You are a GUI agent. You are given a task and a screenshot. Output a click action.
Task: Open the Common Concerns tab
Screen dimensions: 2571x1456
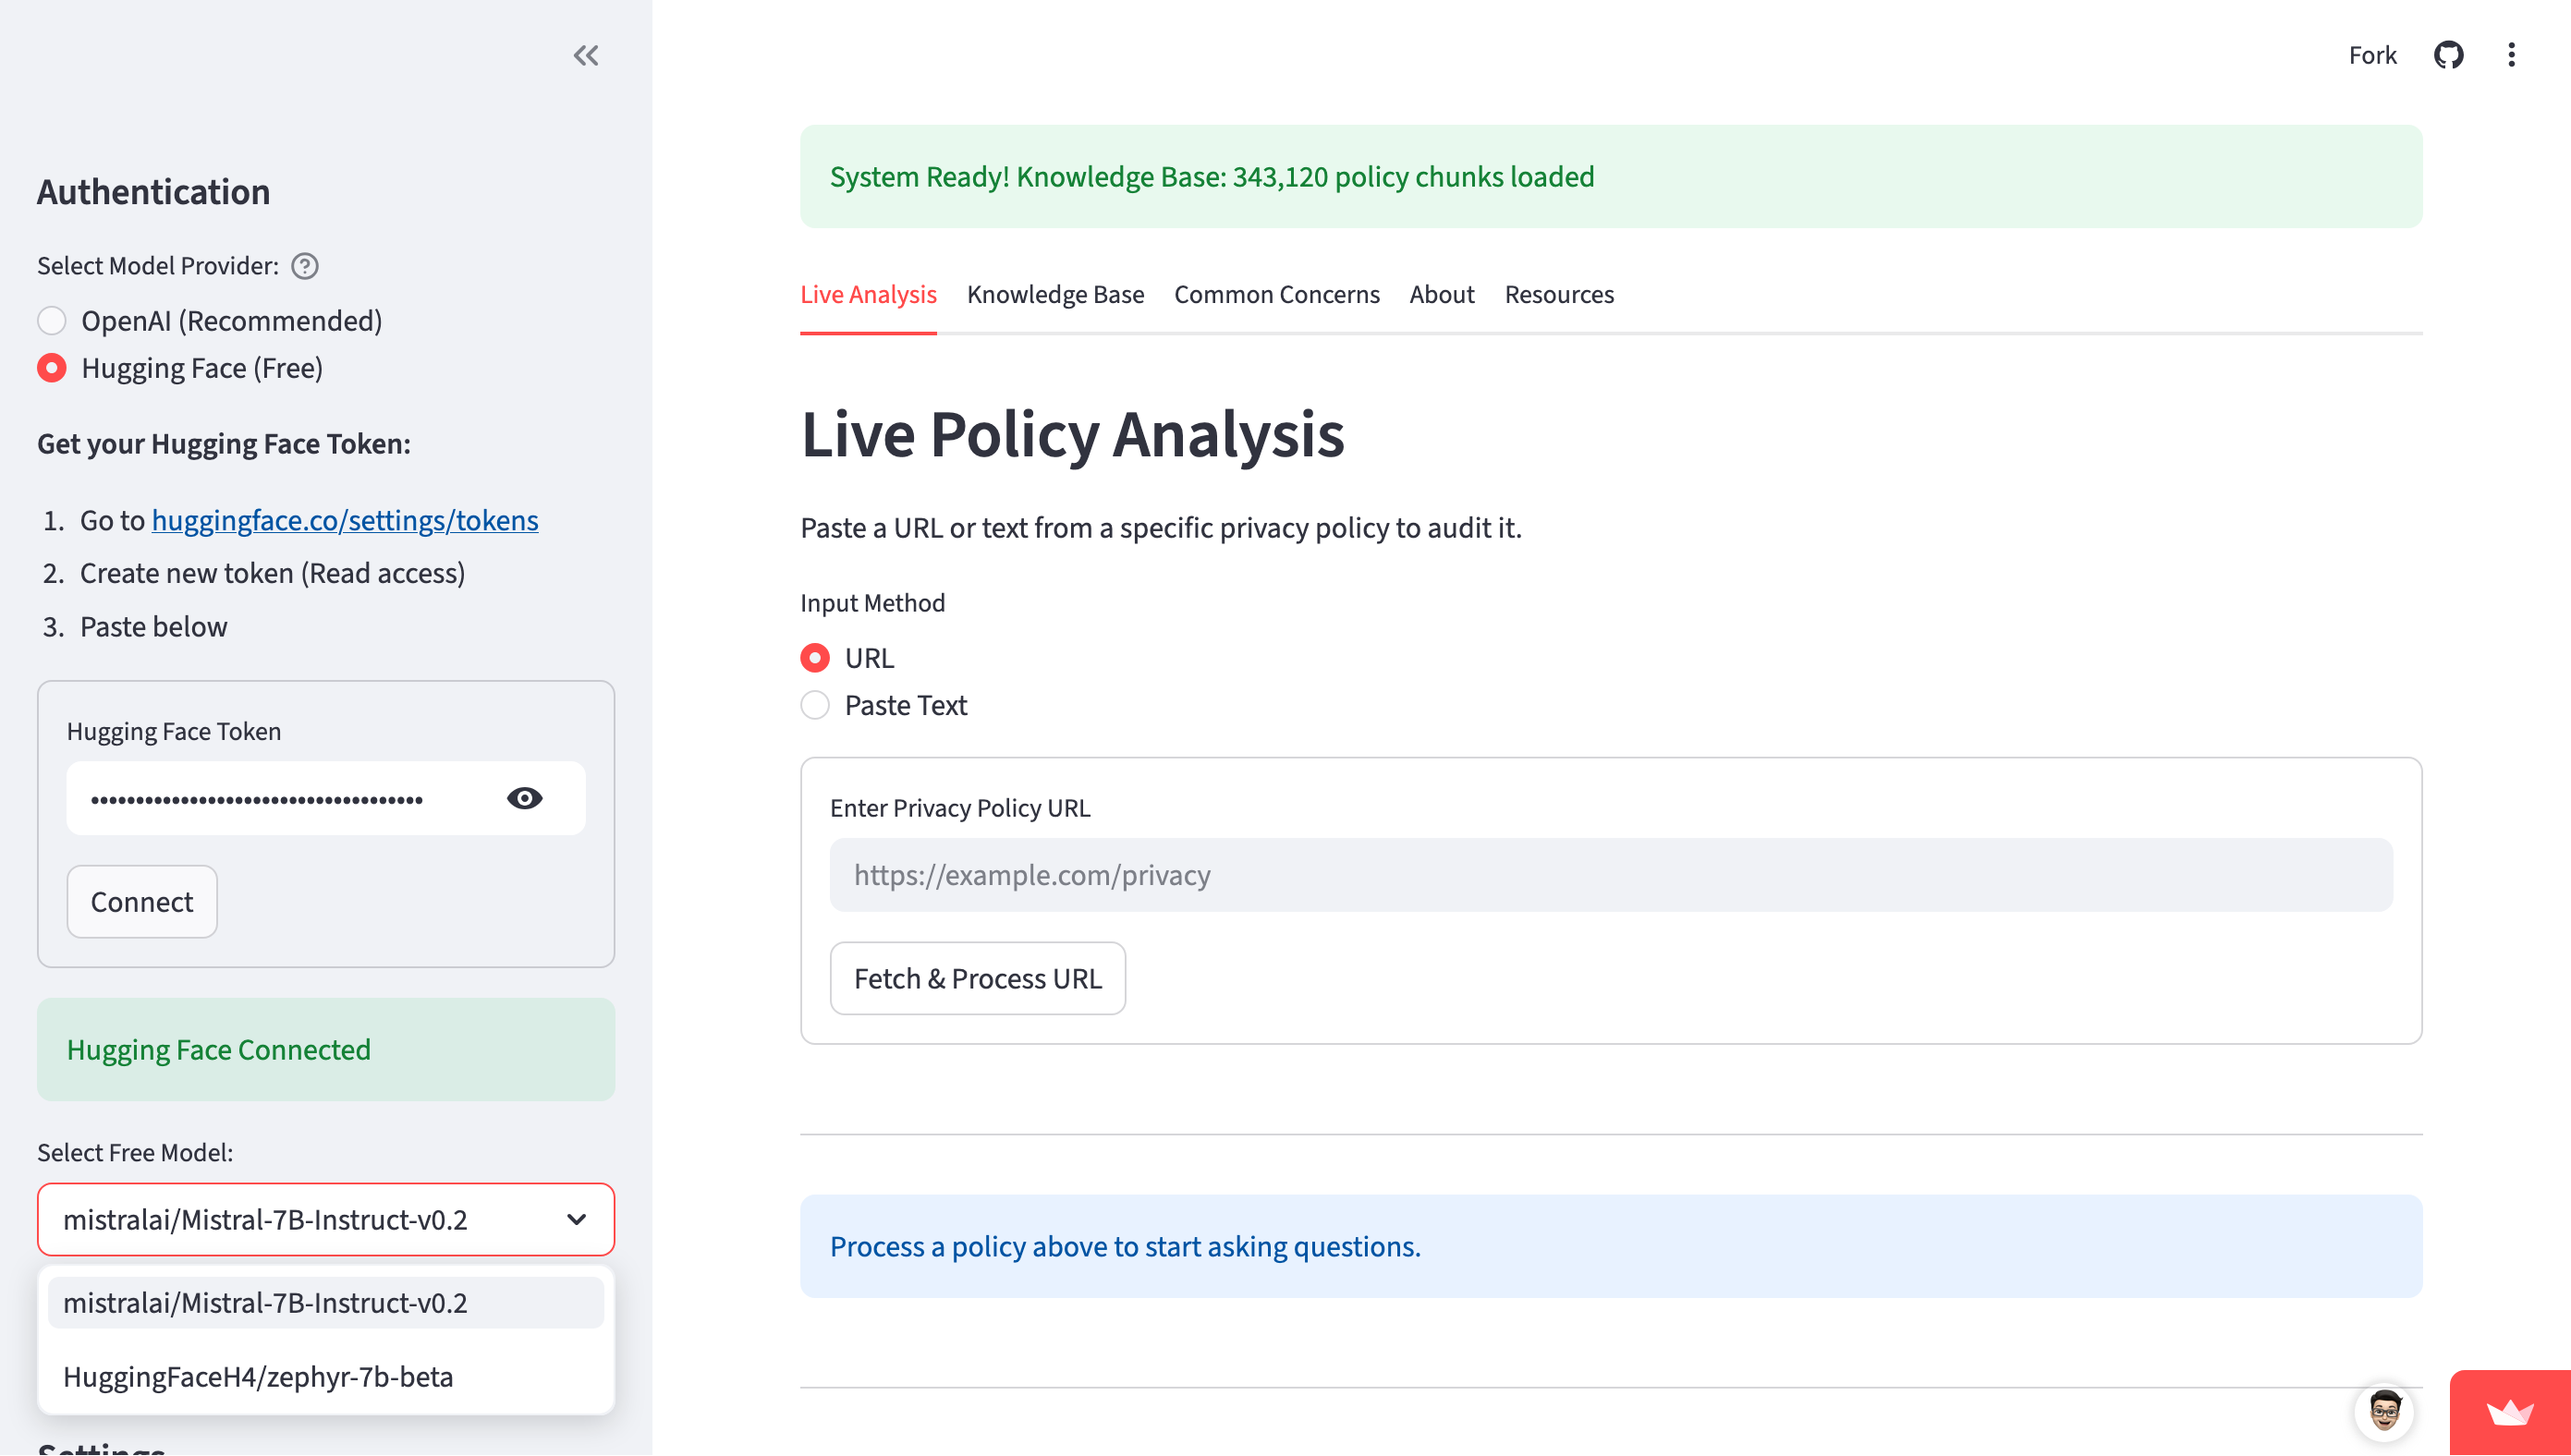point(1276,294)
